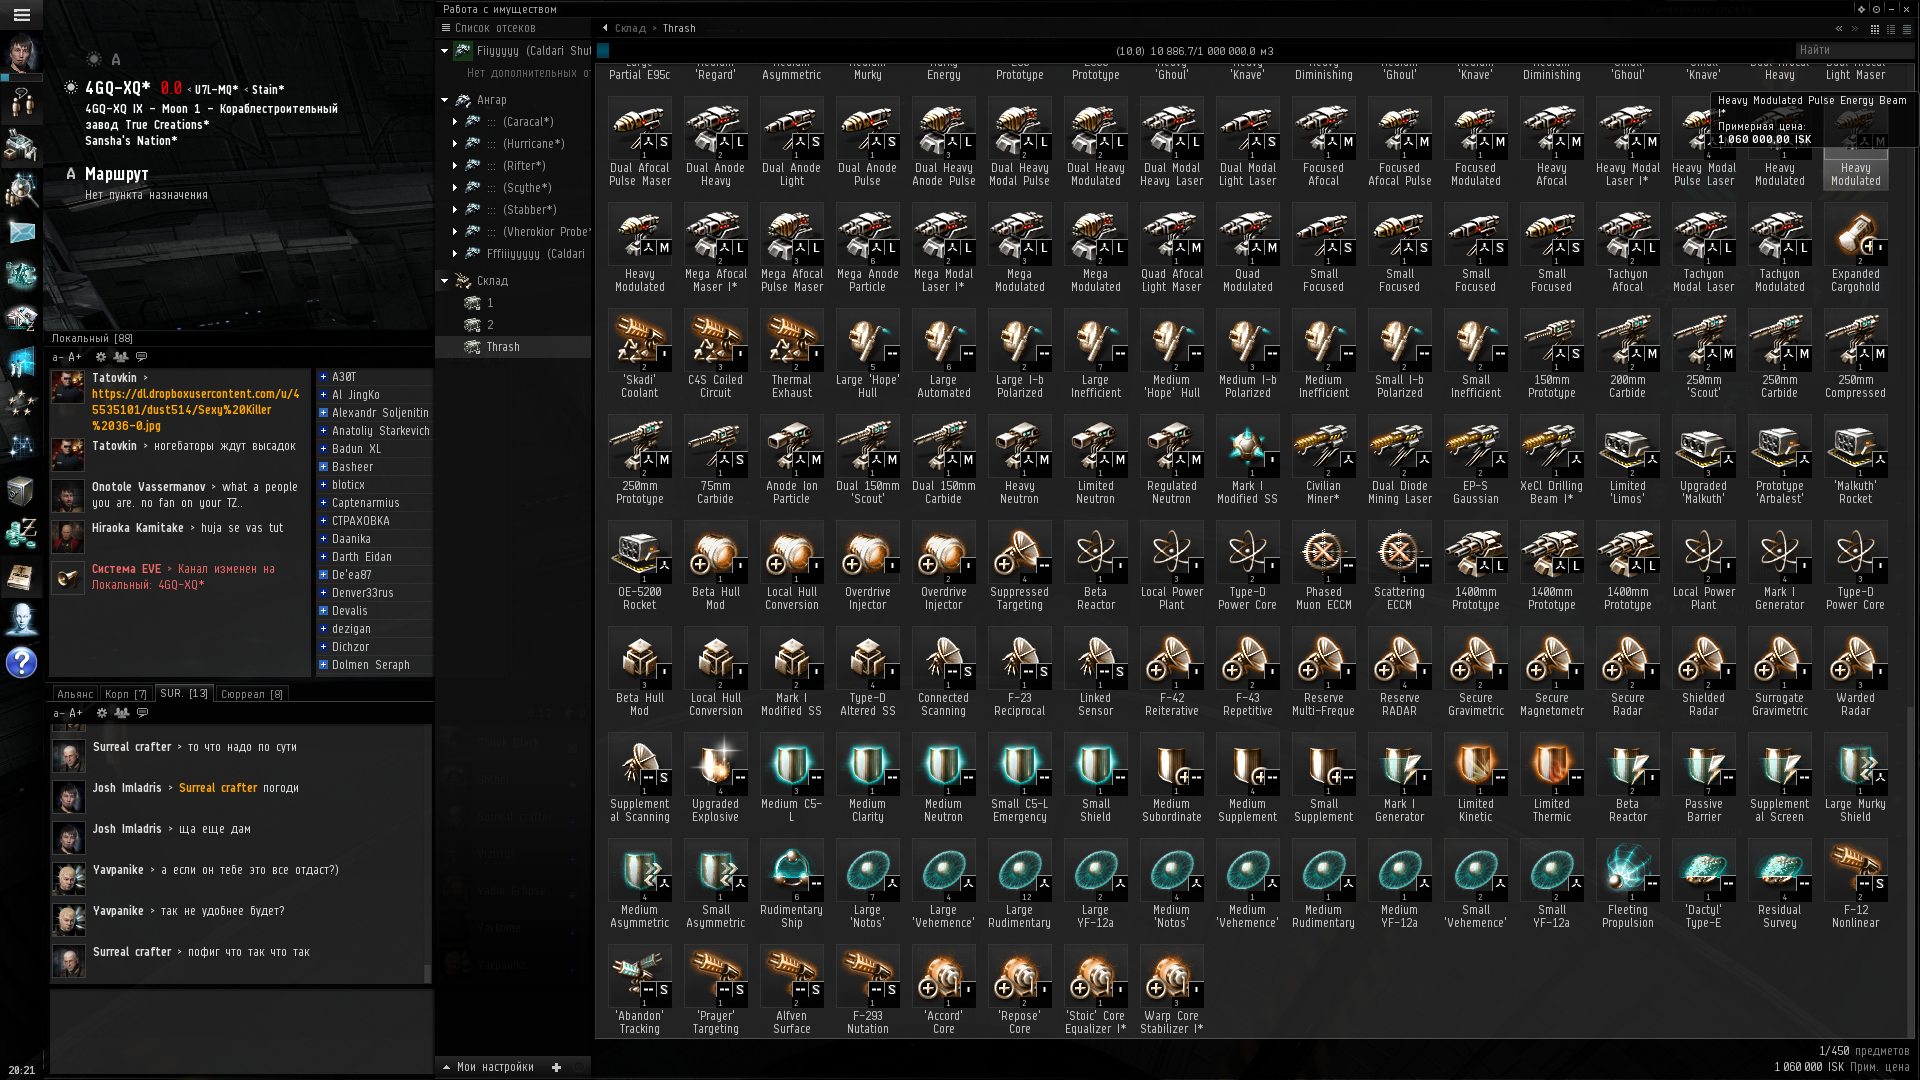The width and height of the screenshot is (1920, 1080).
Task: Select the Warp Core Stabilizer I item
Action: coord(1172,990)
